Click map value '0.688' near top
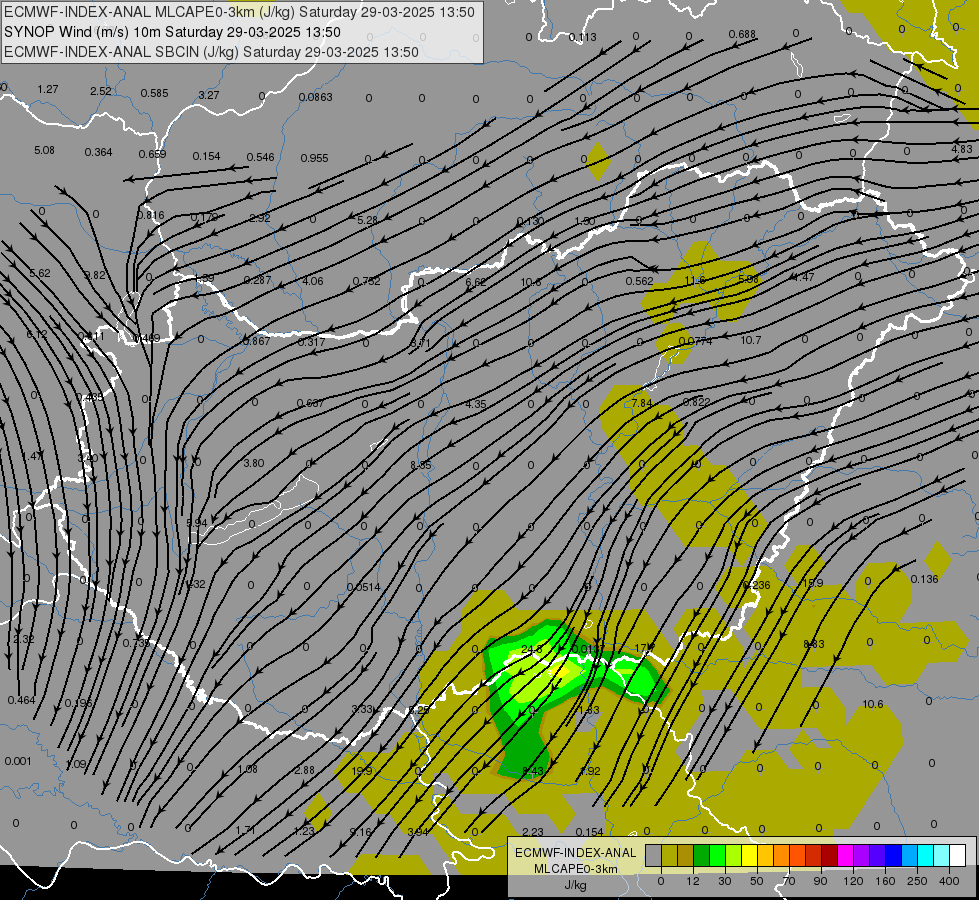Image resolution: width=979 pixels, height=900 pixels. [x=742, y=34]
